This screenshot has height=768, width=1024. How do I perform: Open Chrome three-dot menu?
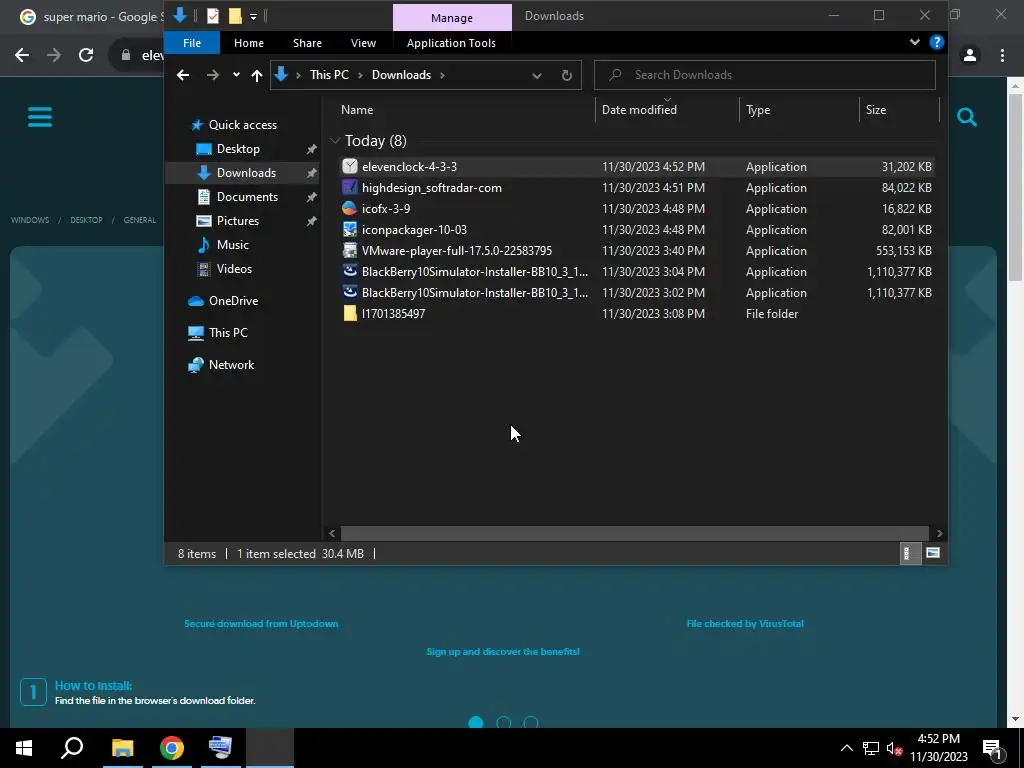pos(1002,55)
